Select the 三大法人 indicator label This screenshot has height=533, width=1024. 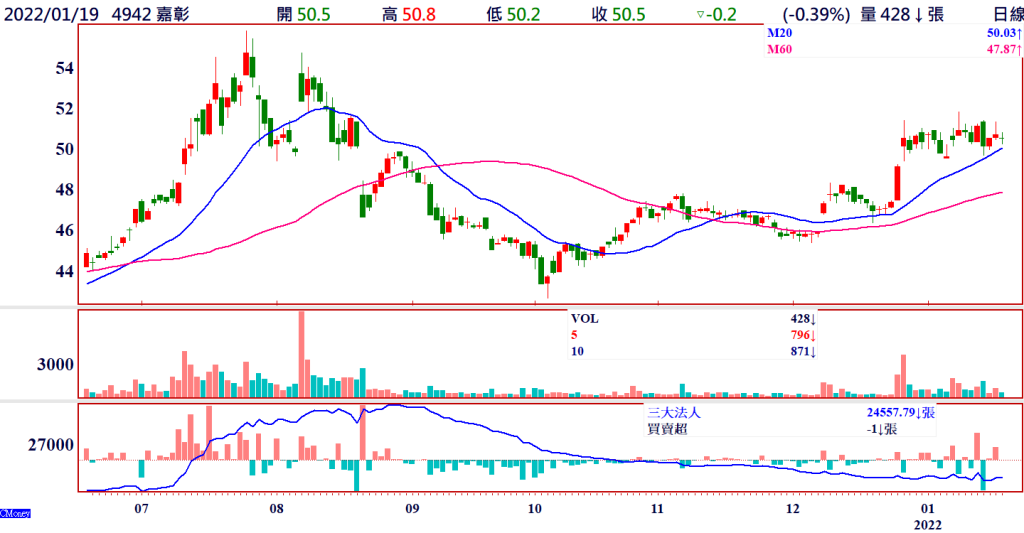click(672, 412)
